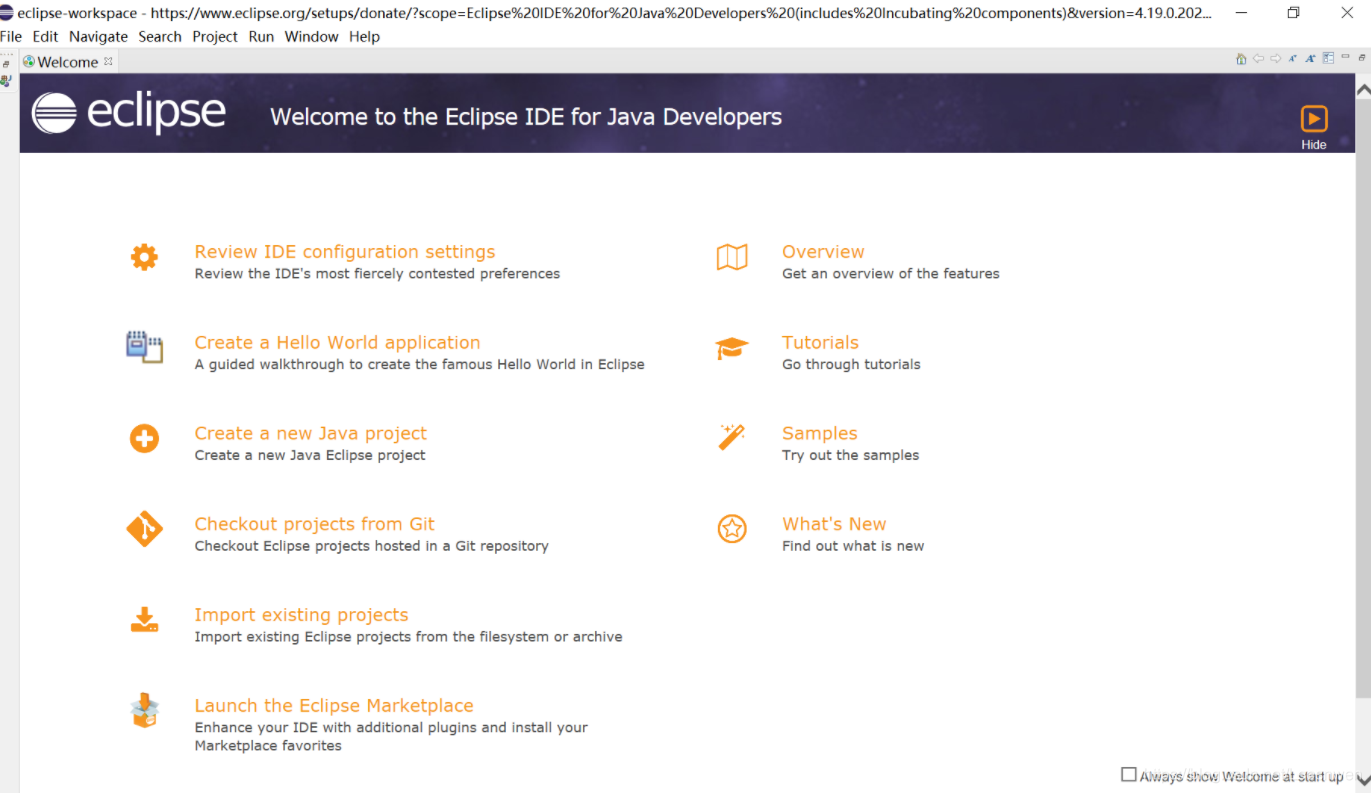This screenshot has height=793, width=1371.
Task: Click the Navigate Forward arrow in Welcome toolbar
Action: tap(1276, 58)
